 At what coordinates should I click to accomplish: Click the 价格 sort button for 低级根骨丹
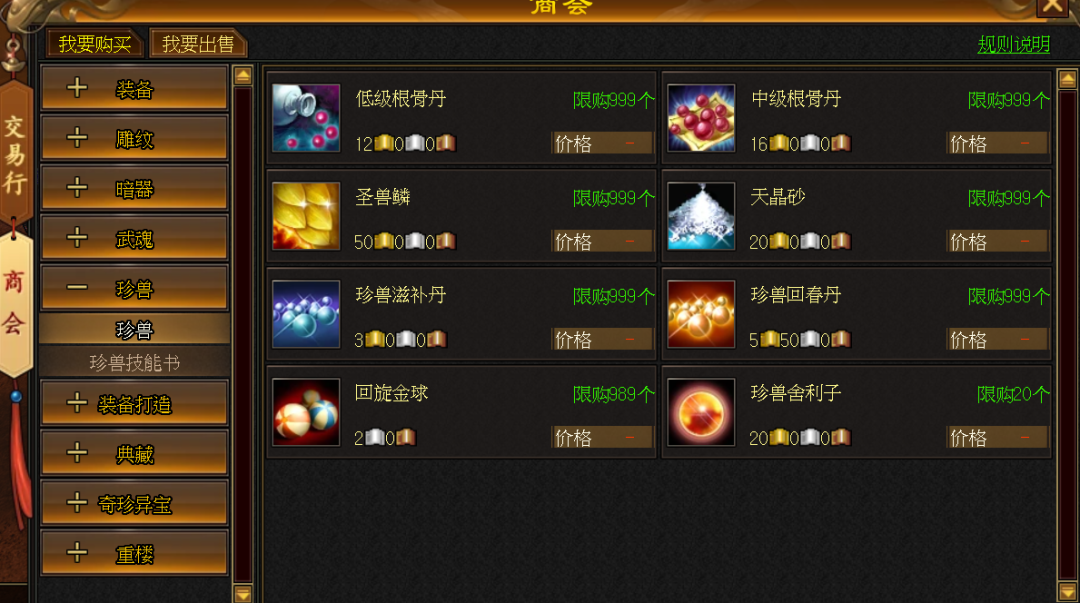point(601,143)
